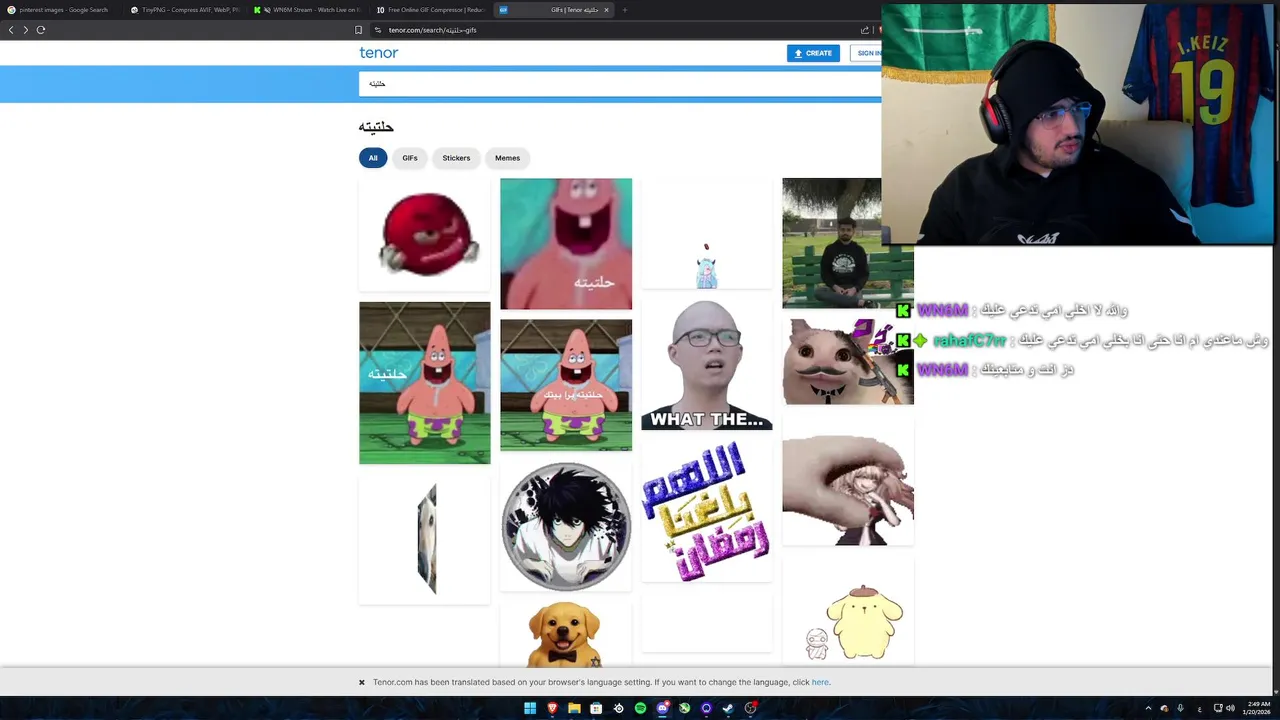Dismiss the language translation notice with its X
Screen dimensions: 1280x720
[x=362, y=682]
